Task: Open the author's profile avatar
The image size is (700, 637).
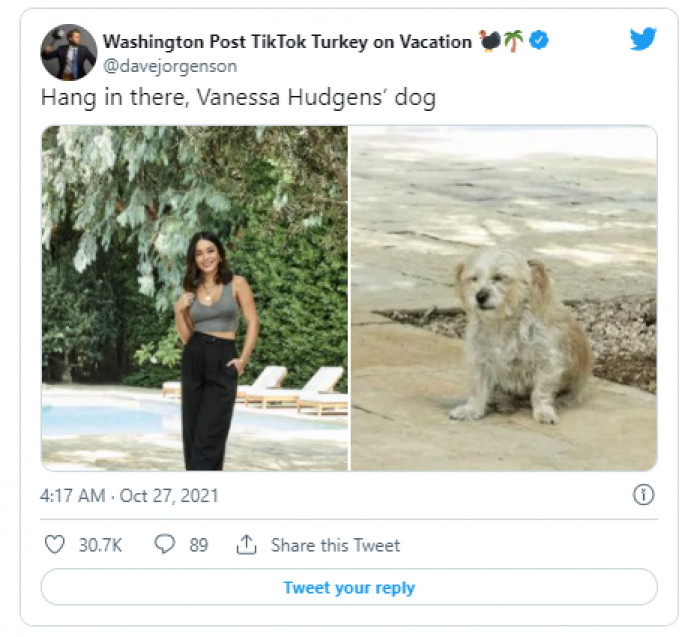Action: click(x=69, y=52)
